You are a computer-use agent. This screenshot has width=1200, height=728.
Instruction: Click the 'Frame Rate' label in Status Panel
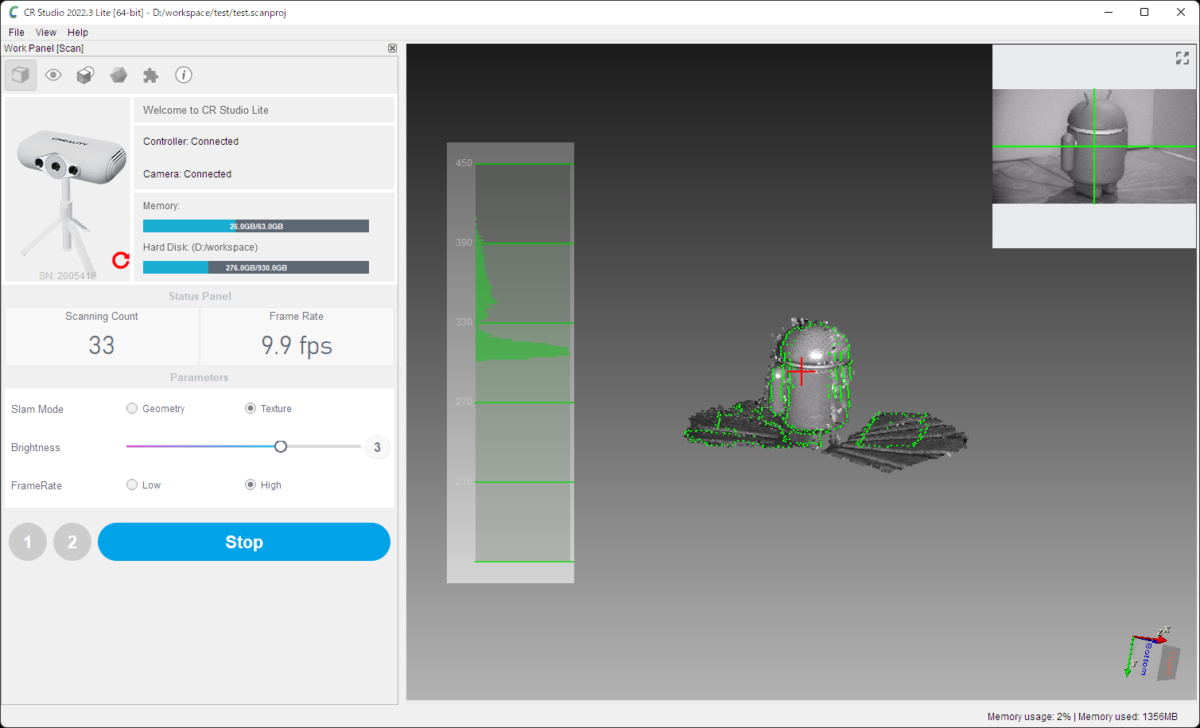(x=297, y=316)
